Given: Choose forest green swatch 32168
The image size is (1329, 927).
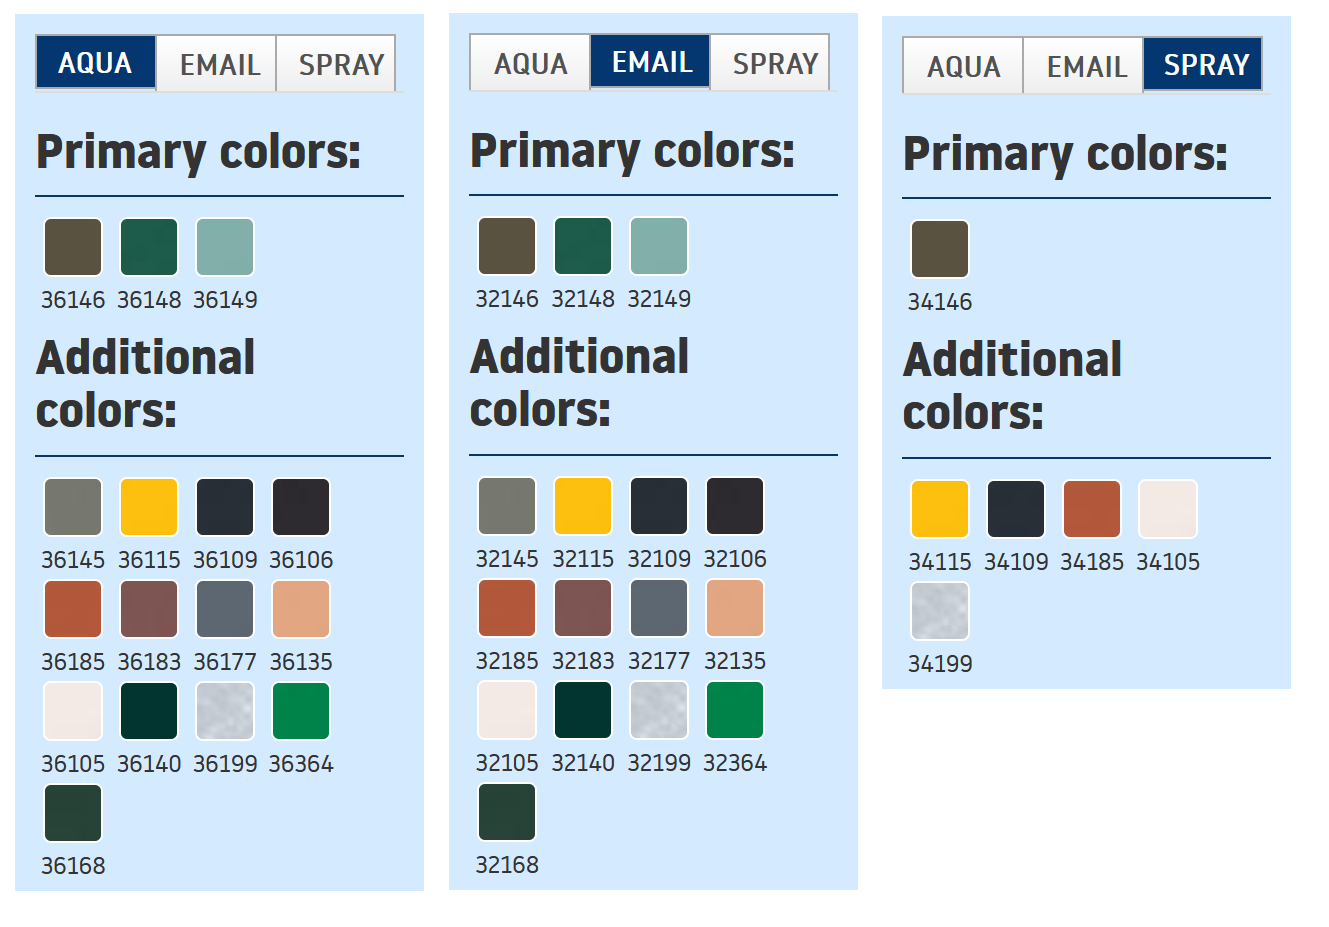Looking at the screenshot, I should pyautogui.click(x=507, y=812).
